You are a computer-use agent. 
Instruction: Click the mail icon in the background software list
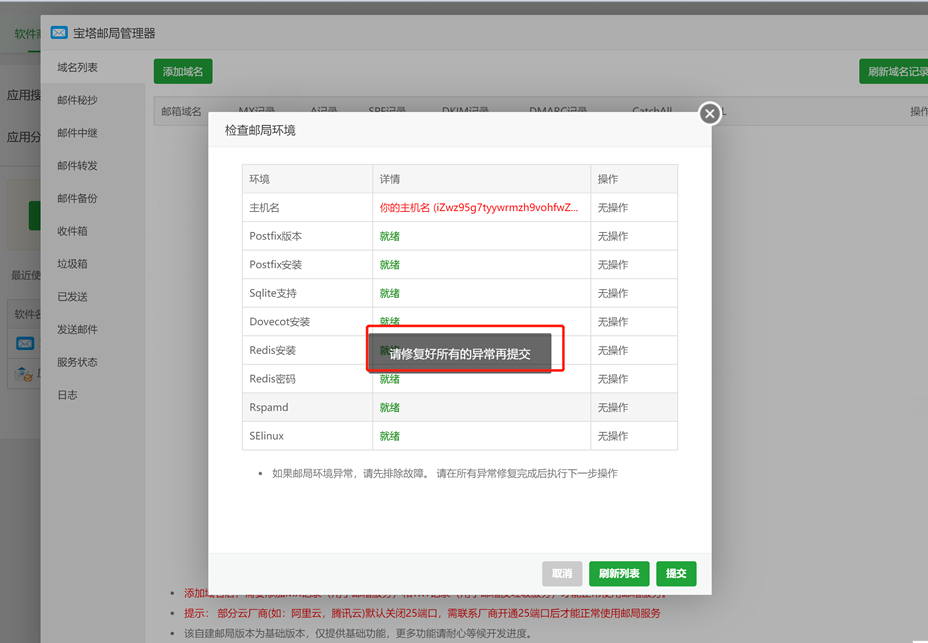pyautogui.click(x=25, y=343)
